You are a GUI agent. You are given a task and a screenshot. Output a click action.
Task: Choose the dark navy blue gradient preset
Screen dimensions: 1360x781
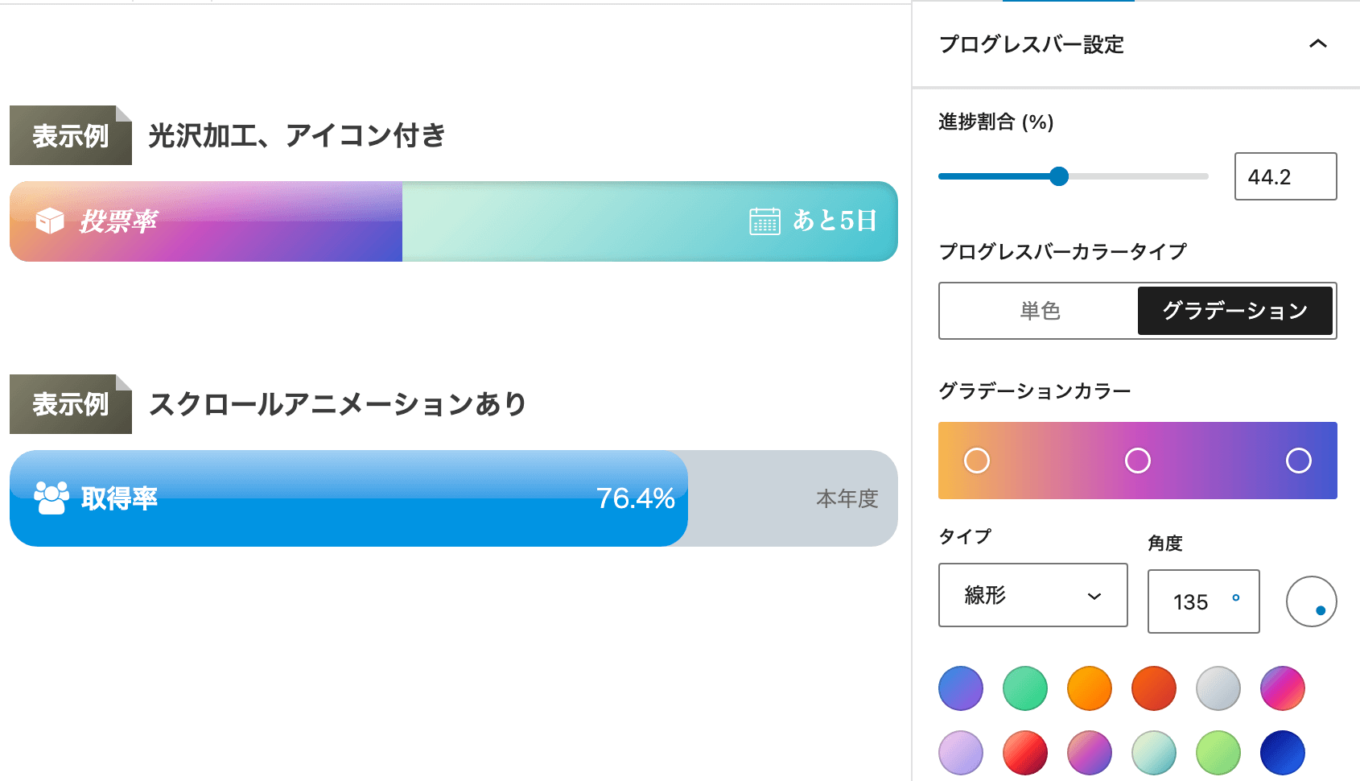(x=1283, y=753)
